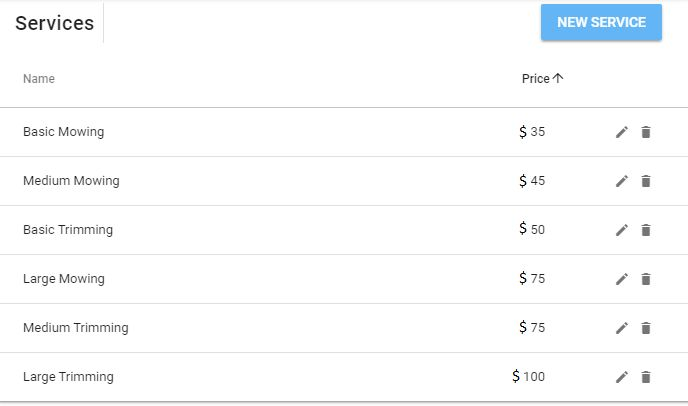Edit the Basic Trimming service

[x=621, y=230]
